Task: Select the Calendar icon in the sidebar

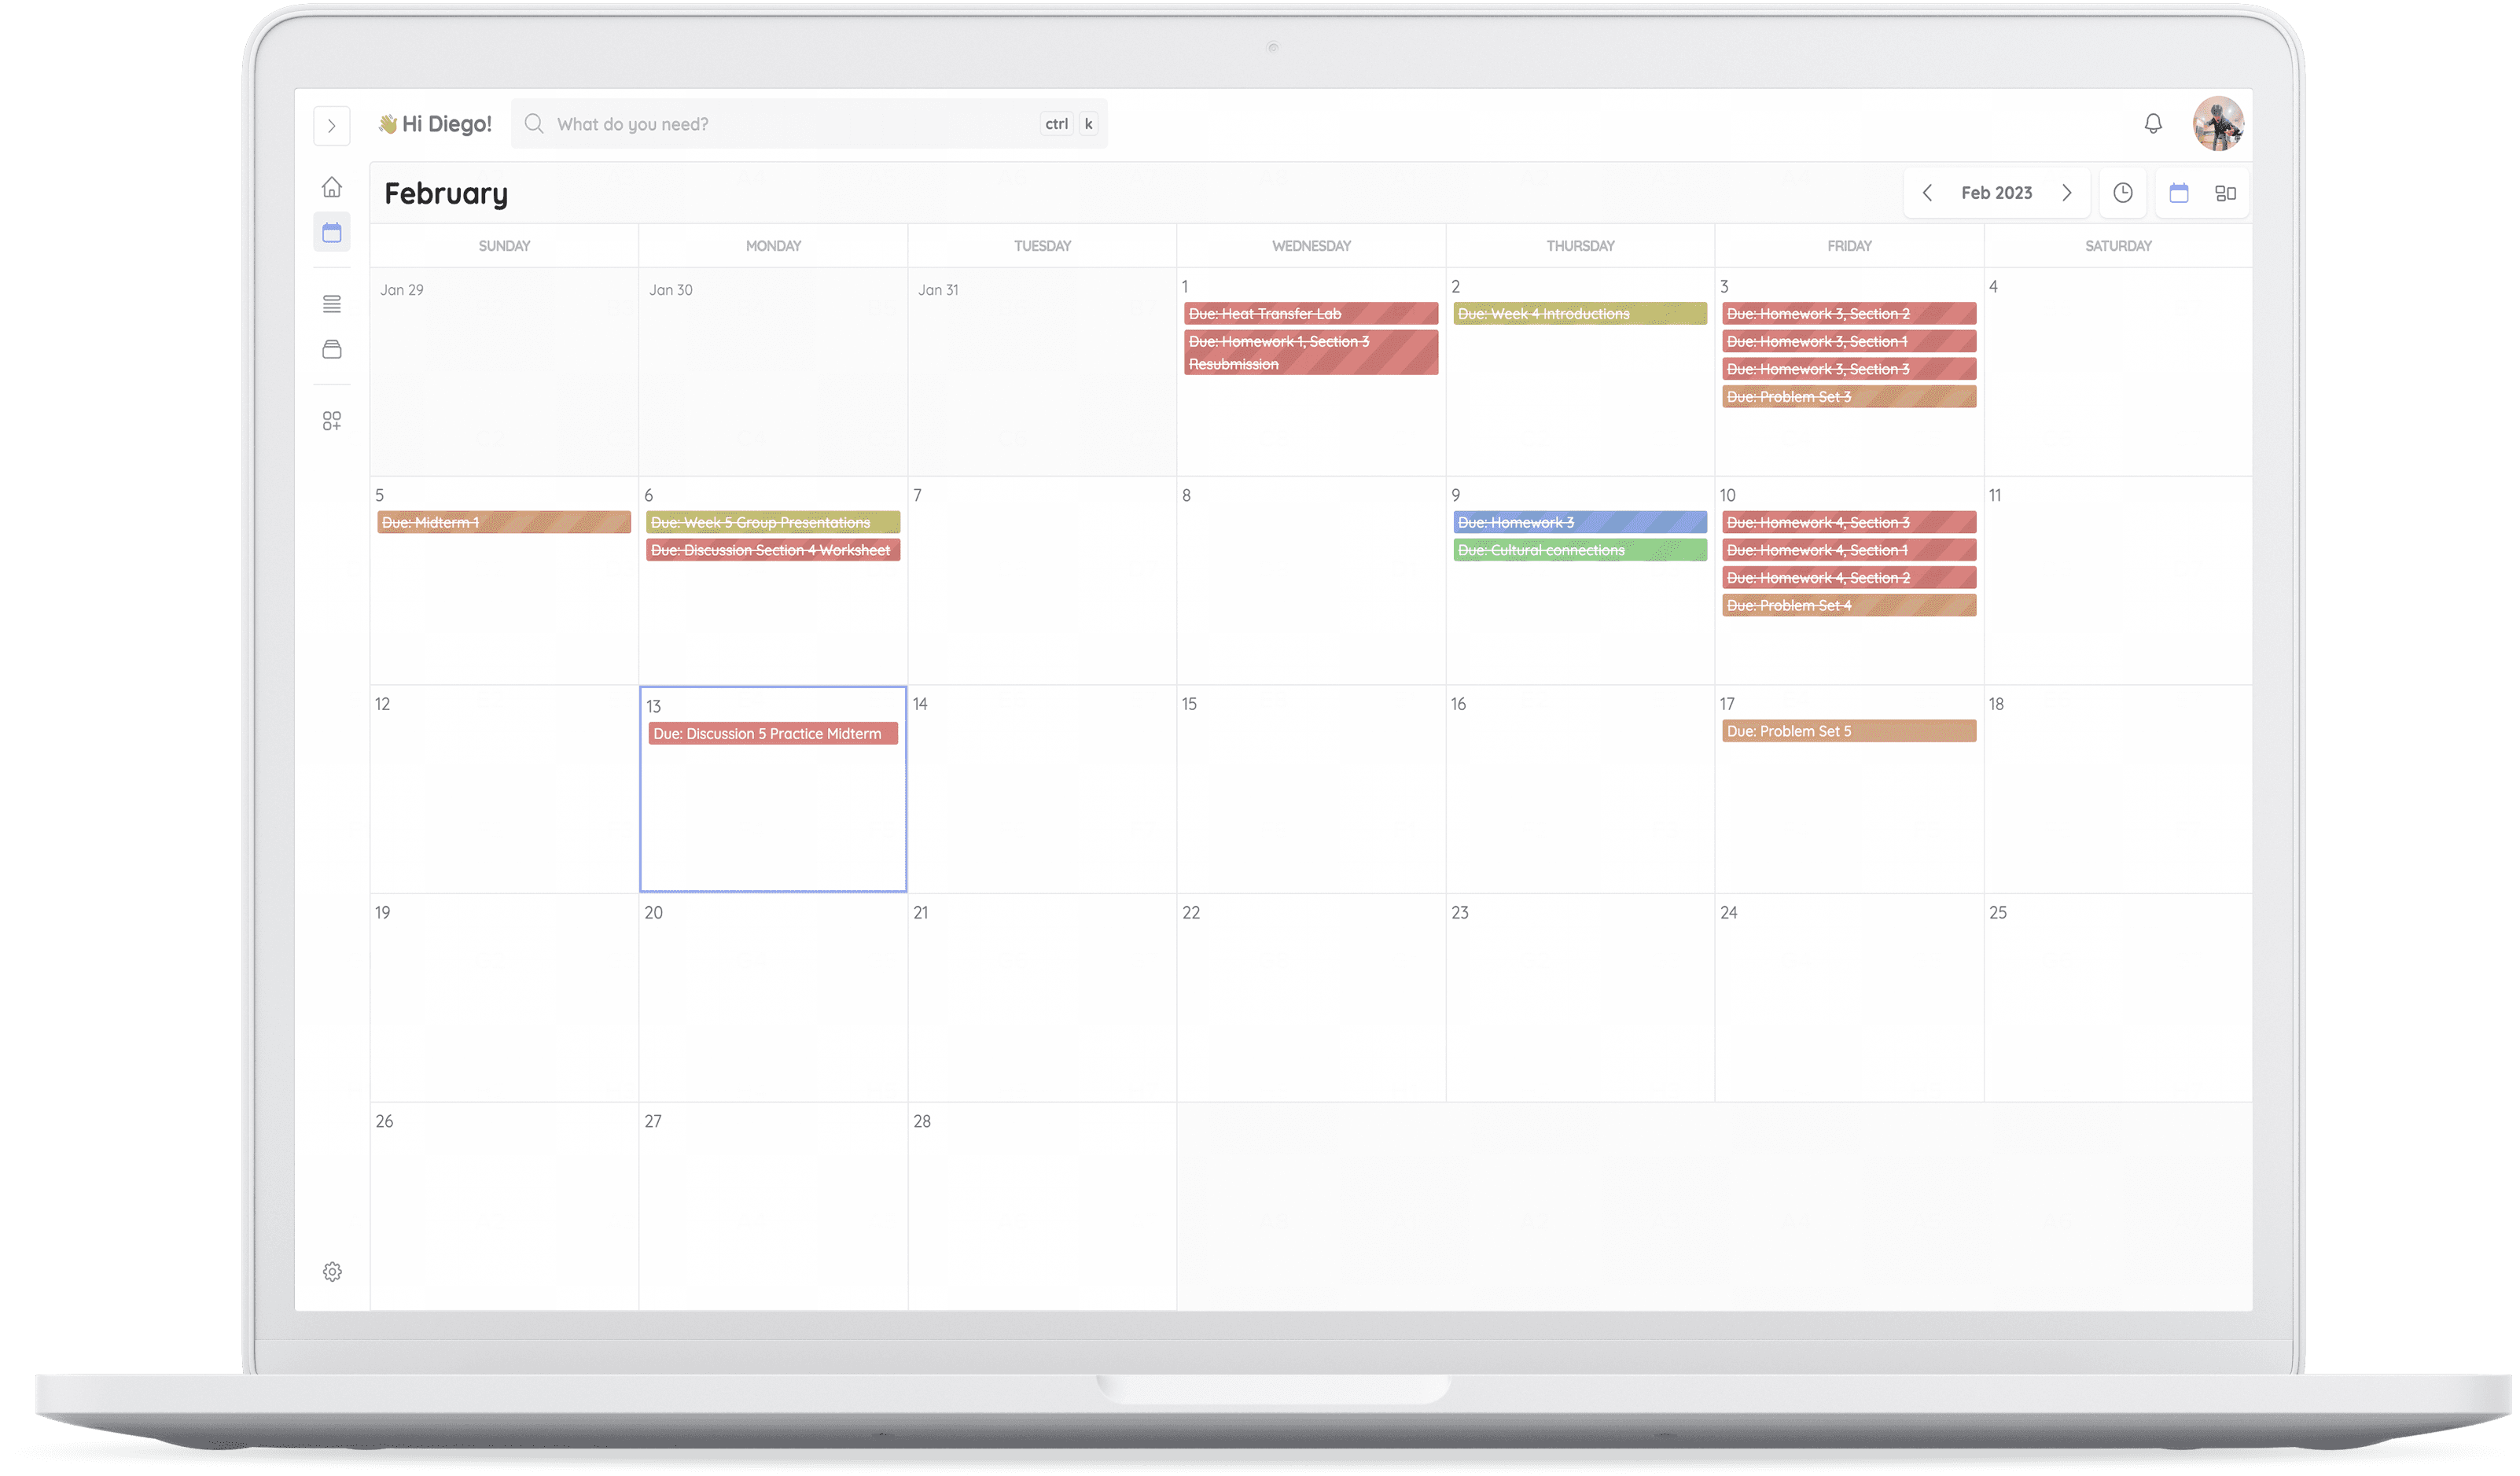Action: (x=331, y=233)
